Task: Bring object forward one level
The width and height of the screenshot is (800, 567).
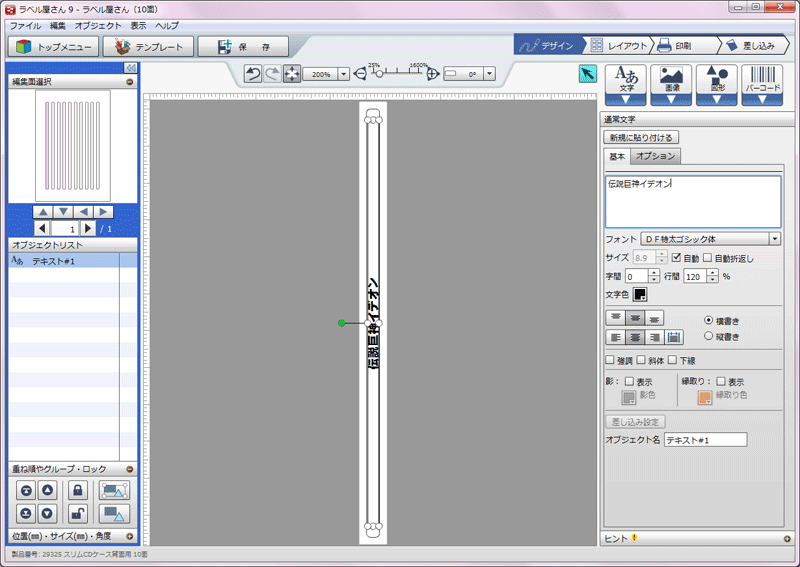Action: click(47, 490)
